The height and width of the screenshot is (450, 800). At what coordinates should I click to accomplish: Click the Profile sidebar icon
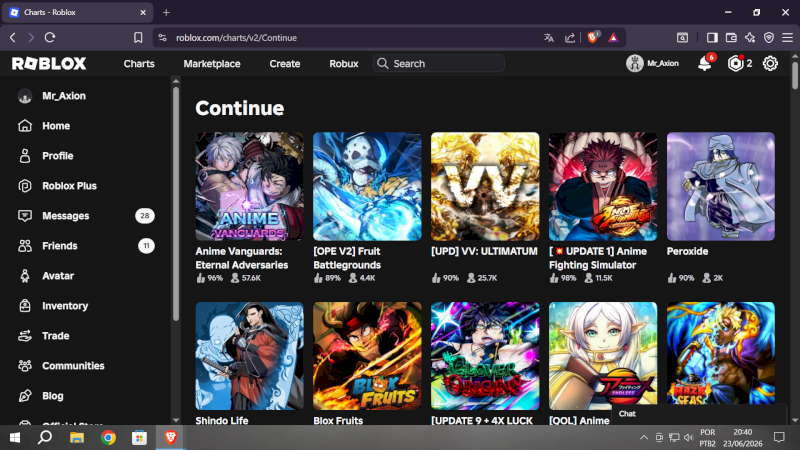click(x=24, y=156)
